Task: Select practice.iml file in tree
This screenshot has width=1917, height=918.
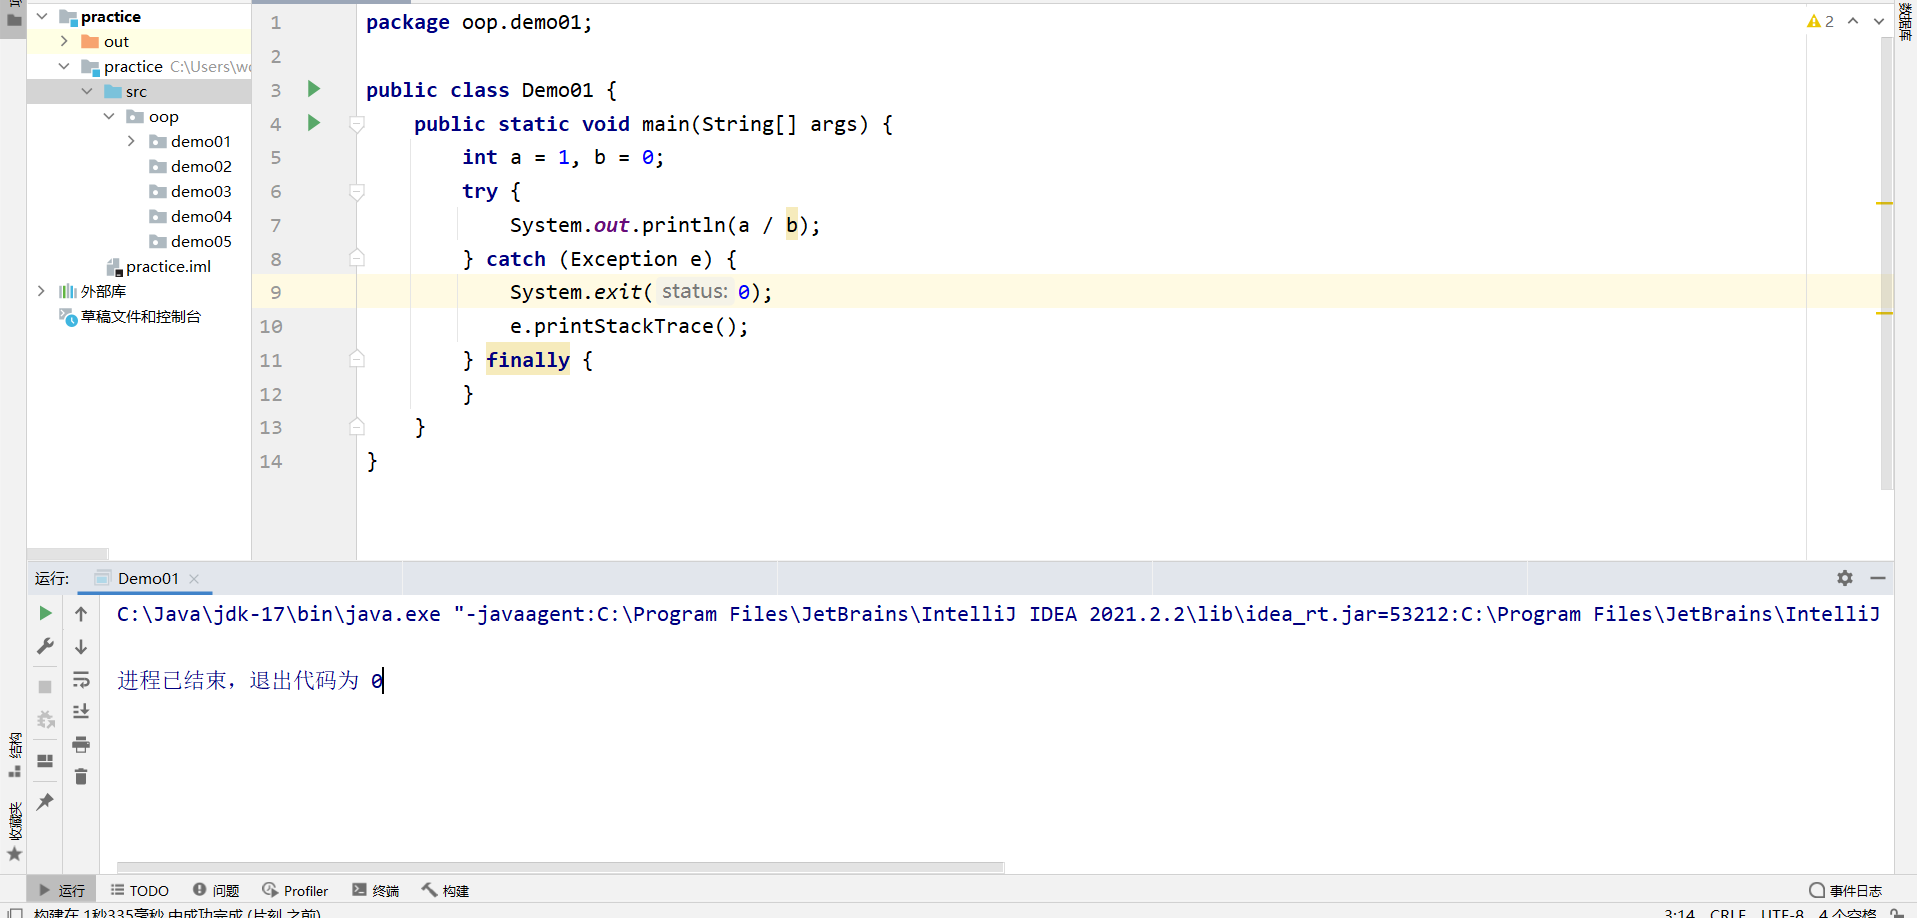Action: (x=160, y=266)
